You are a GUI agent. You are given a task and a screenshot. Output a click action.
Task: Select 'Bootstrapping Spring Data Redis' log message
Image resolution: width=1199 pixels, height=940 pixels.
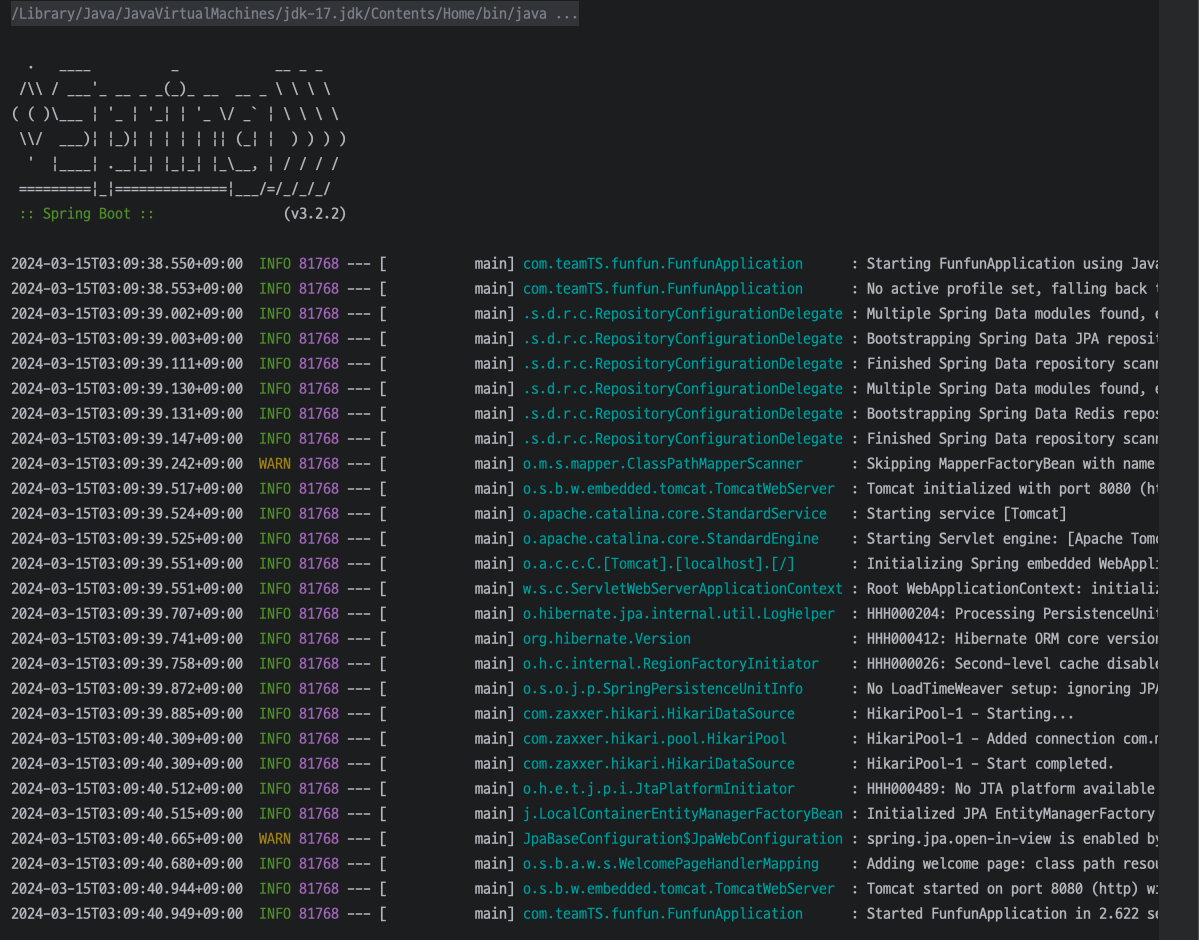click(1012, 414)
